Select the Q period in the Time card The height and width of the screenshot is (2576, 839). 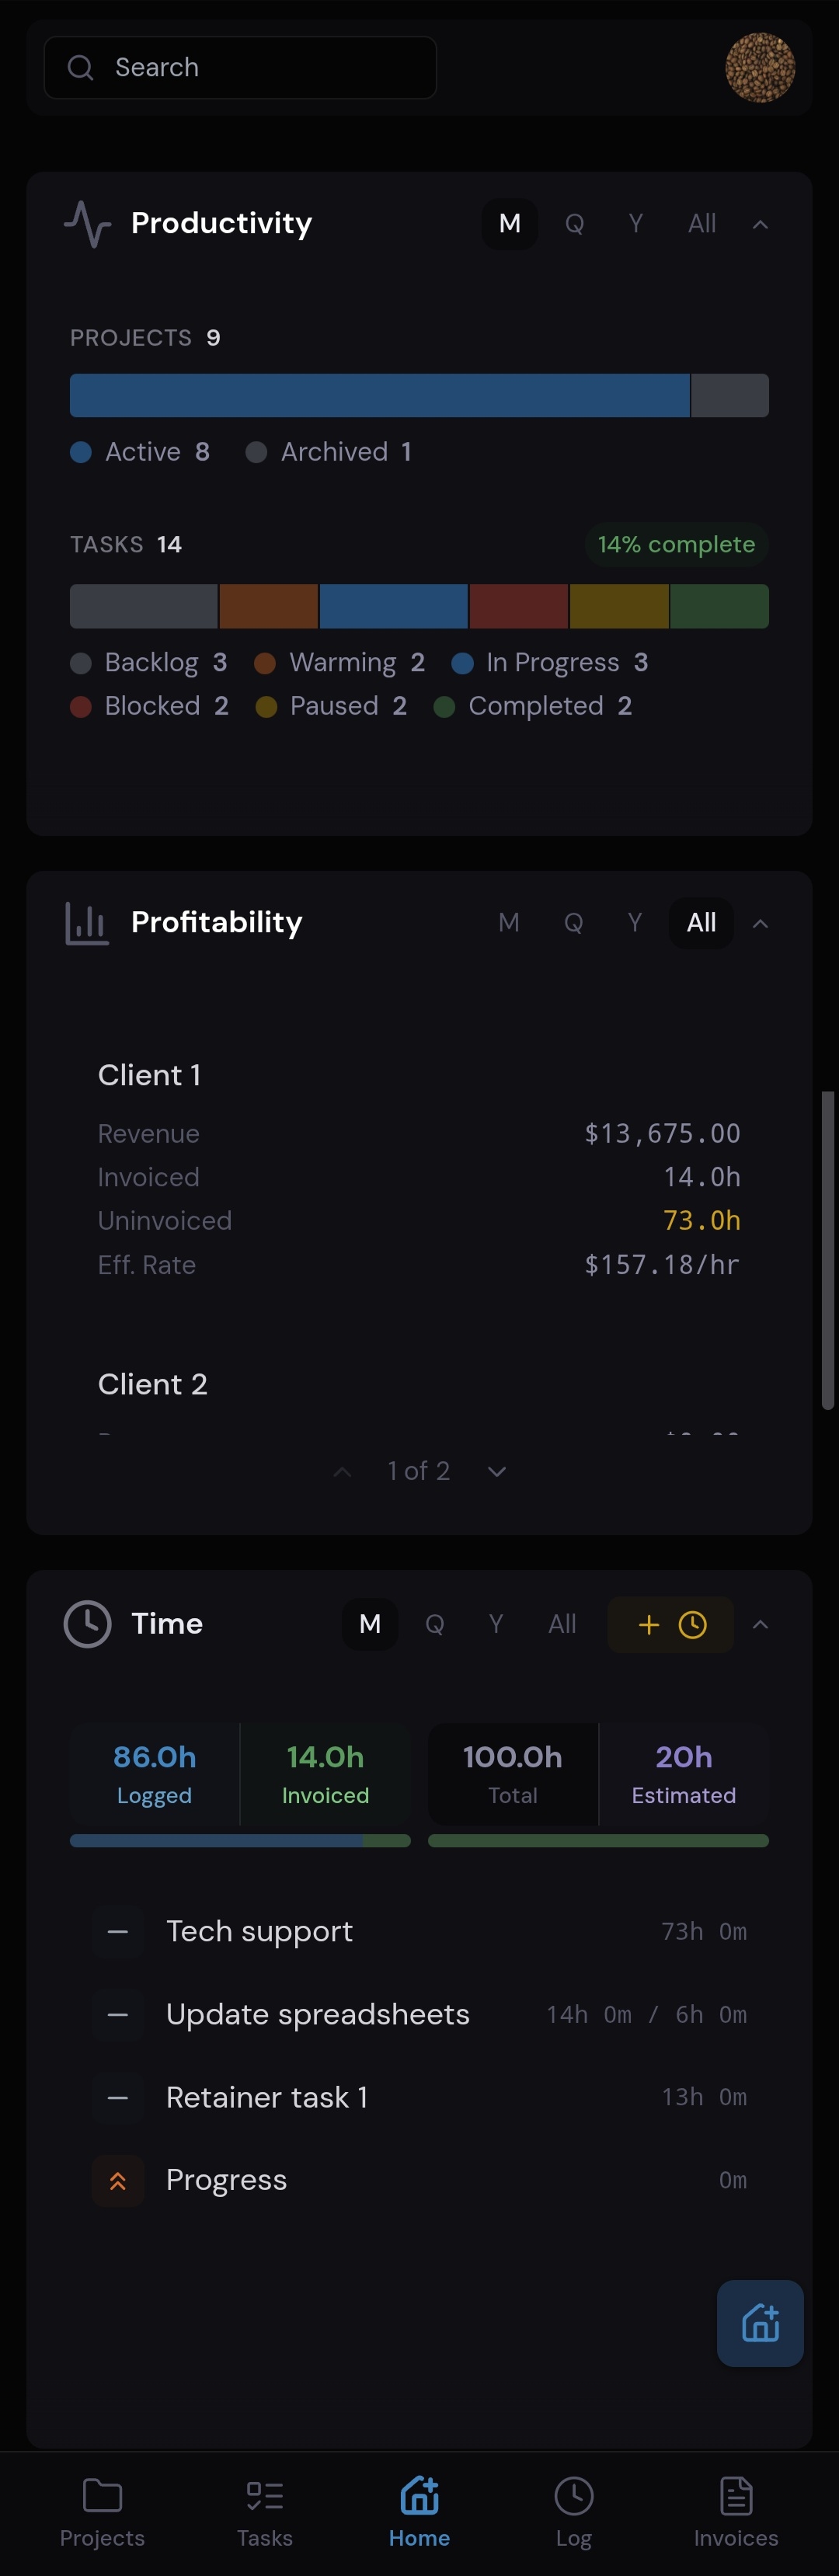click(434, 1624)
